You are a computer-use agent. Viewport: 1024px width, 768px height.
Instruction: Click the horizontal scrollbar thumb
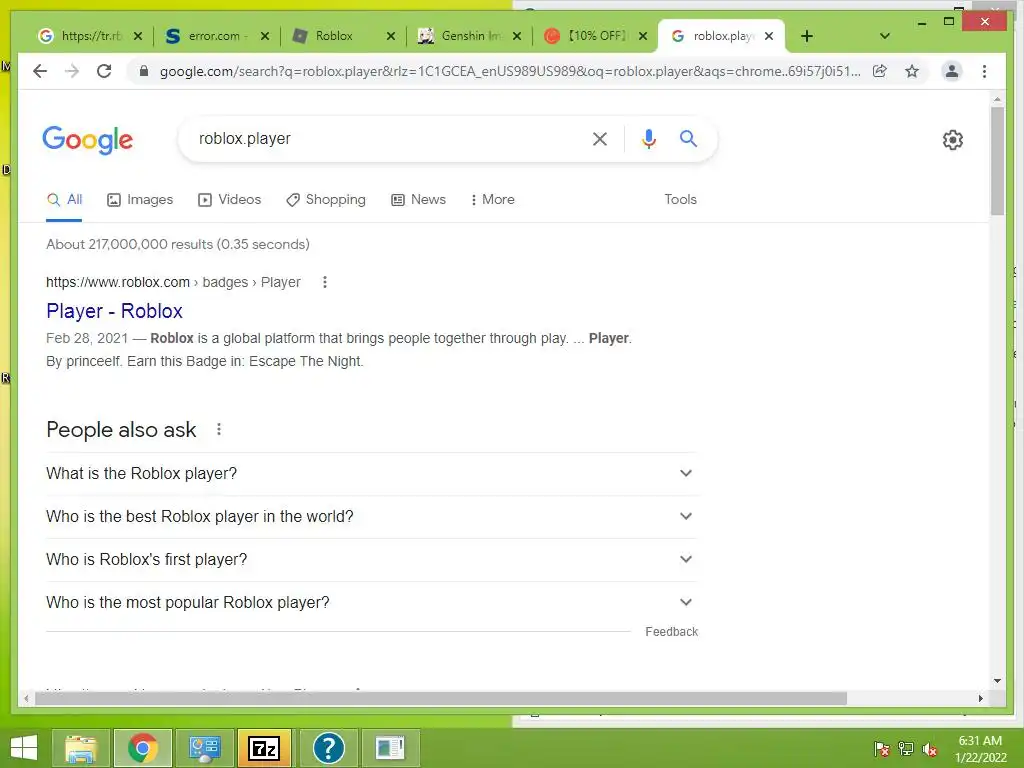tap(441, 699)
